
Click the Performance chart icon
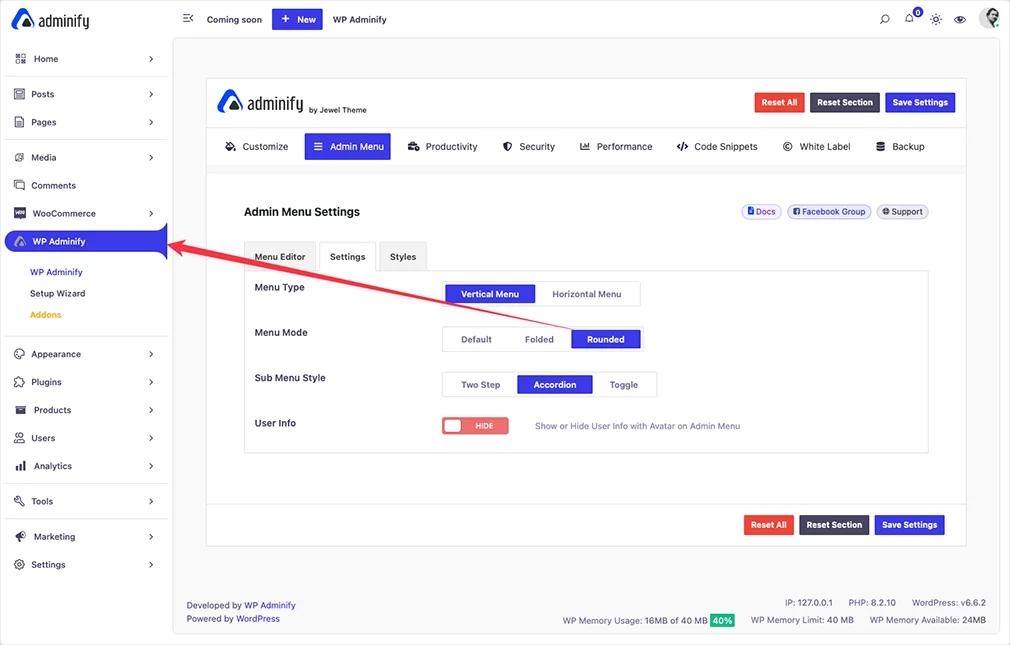[584, 146]
